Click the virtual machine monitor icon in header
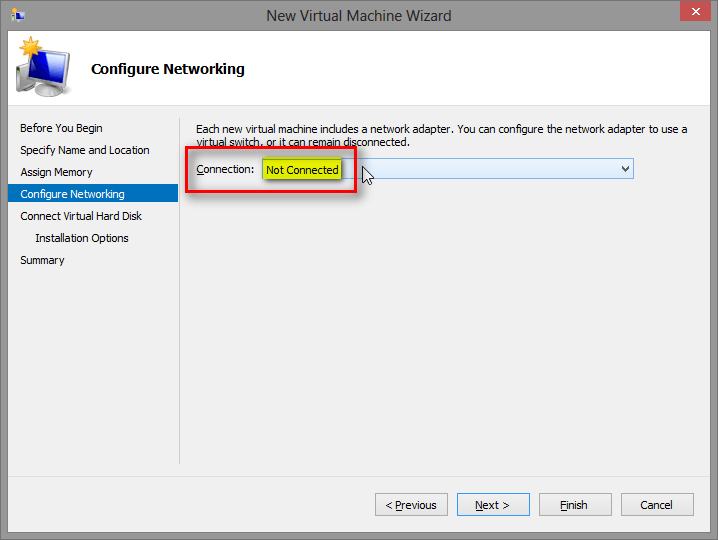718x540 pixels. (42, 68)
